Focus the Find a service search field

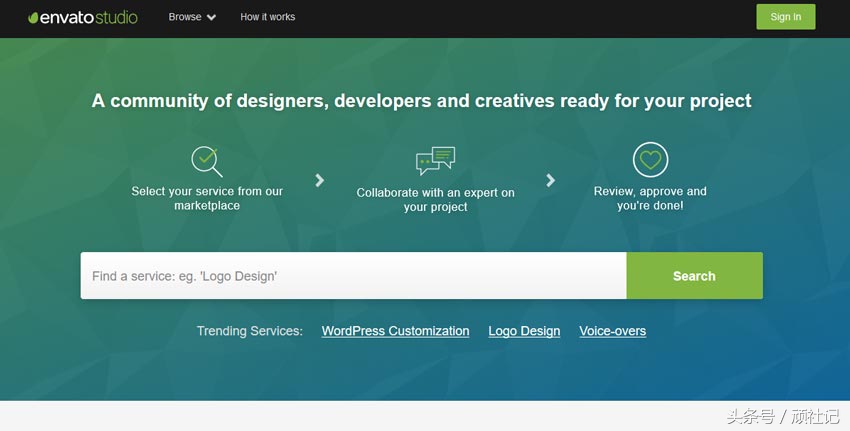(353, 276)
